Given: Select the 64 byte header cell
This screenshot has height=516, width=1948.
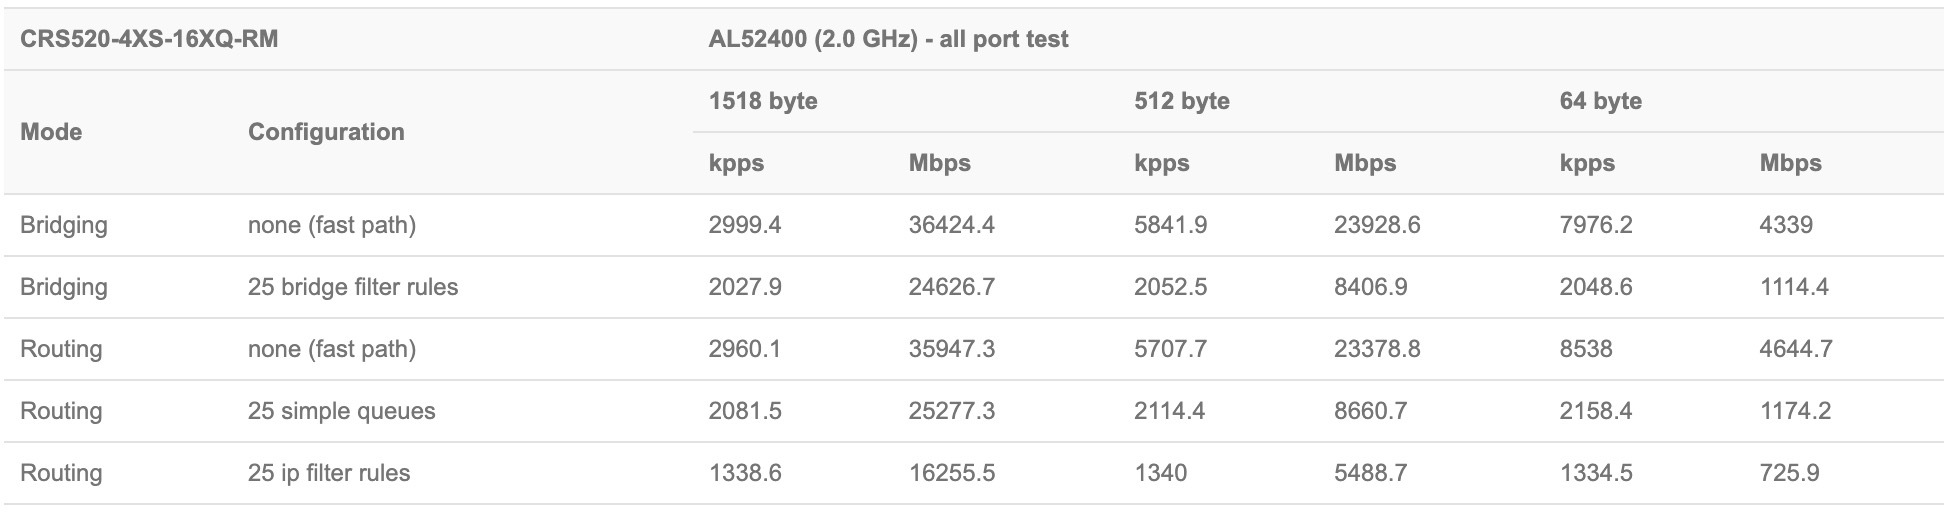Looking at the screenshot, I should pos(1600,101).
